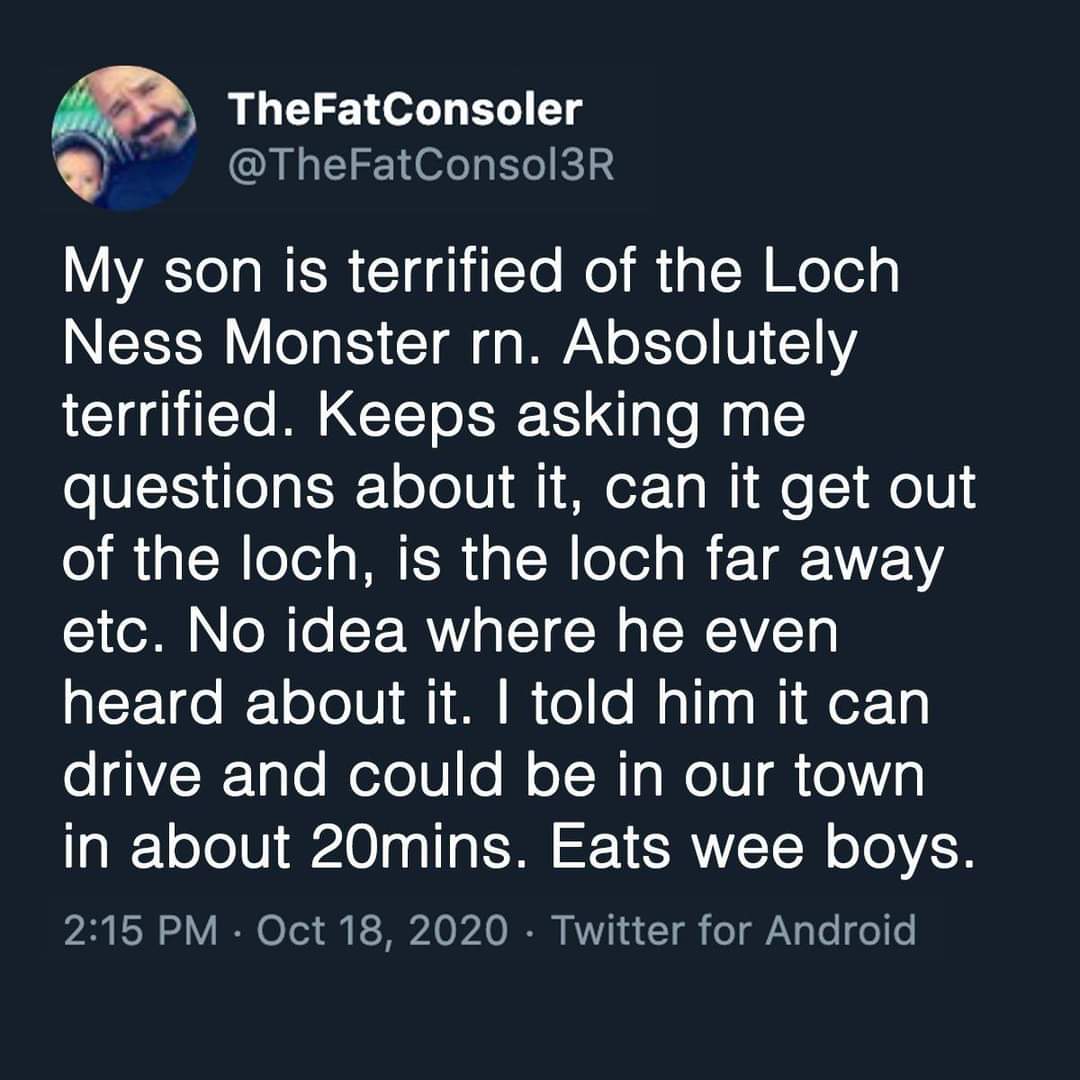Screen dimensions: 1080x1080
Task: Click the line 'etc. No idea where he even'
Action: tap(450, 633)
